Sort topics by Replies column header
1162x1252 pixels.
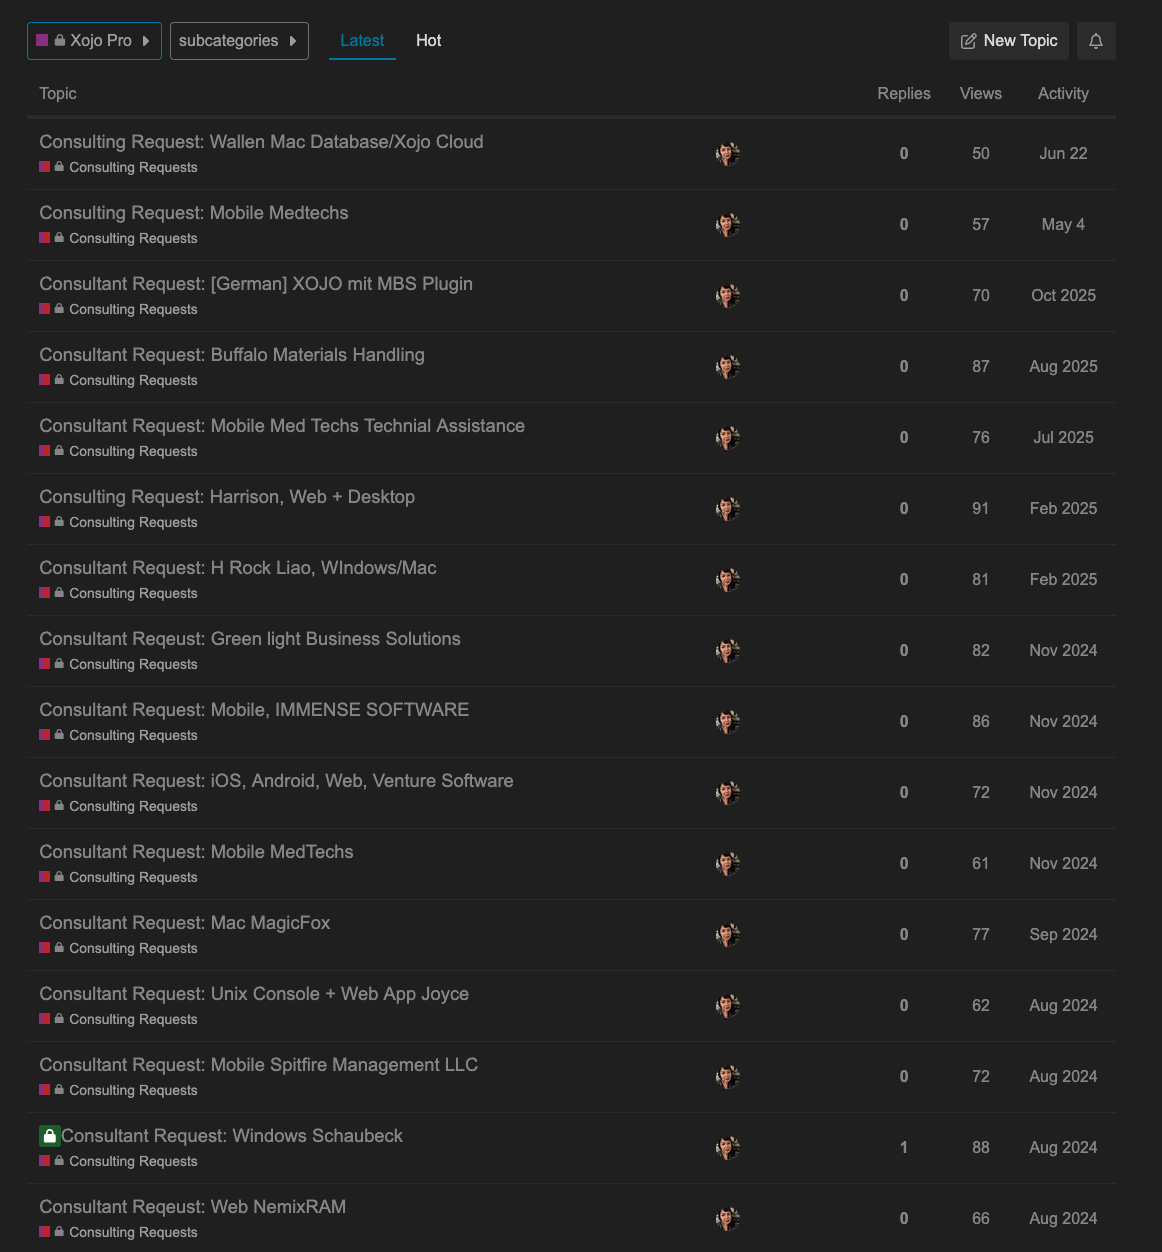904,93
